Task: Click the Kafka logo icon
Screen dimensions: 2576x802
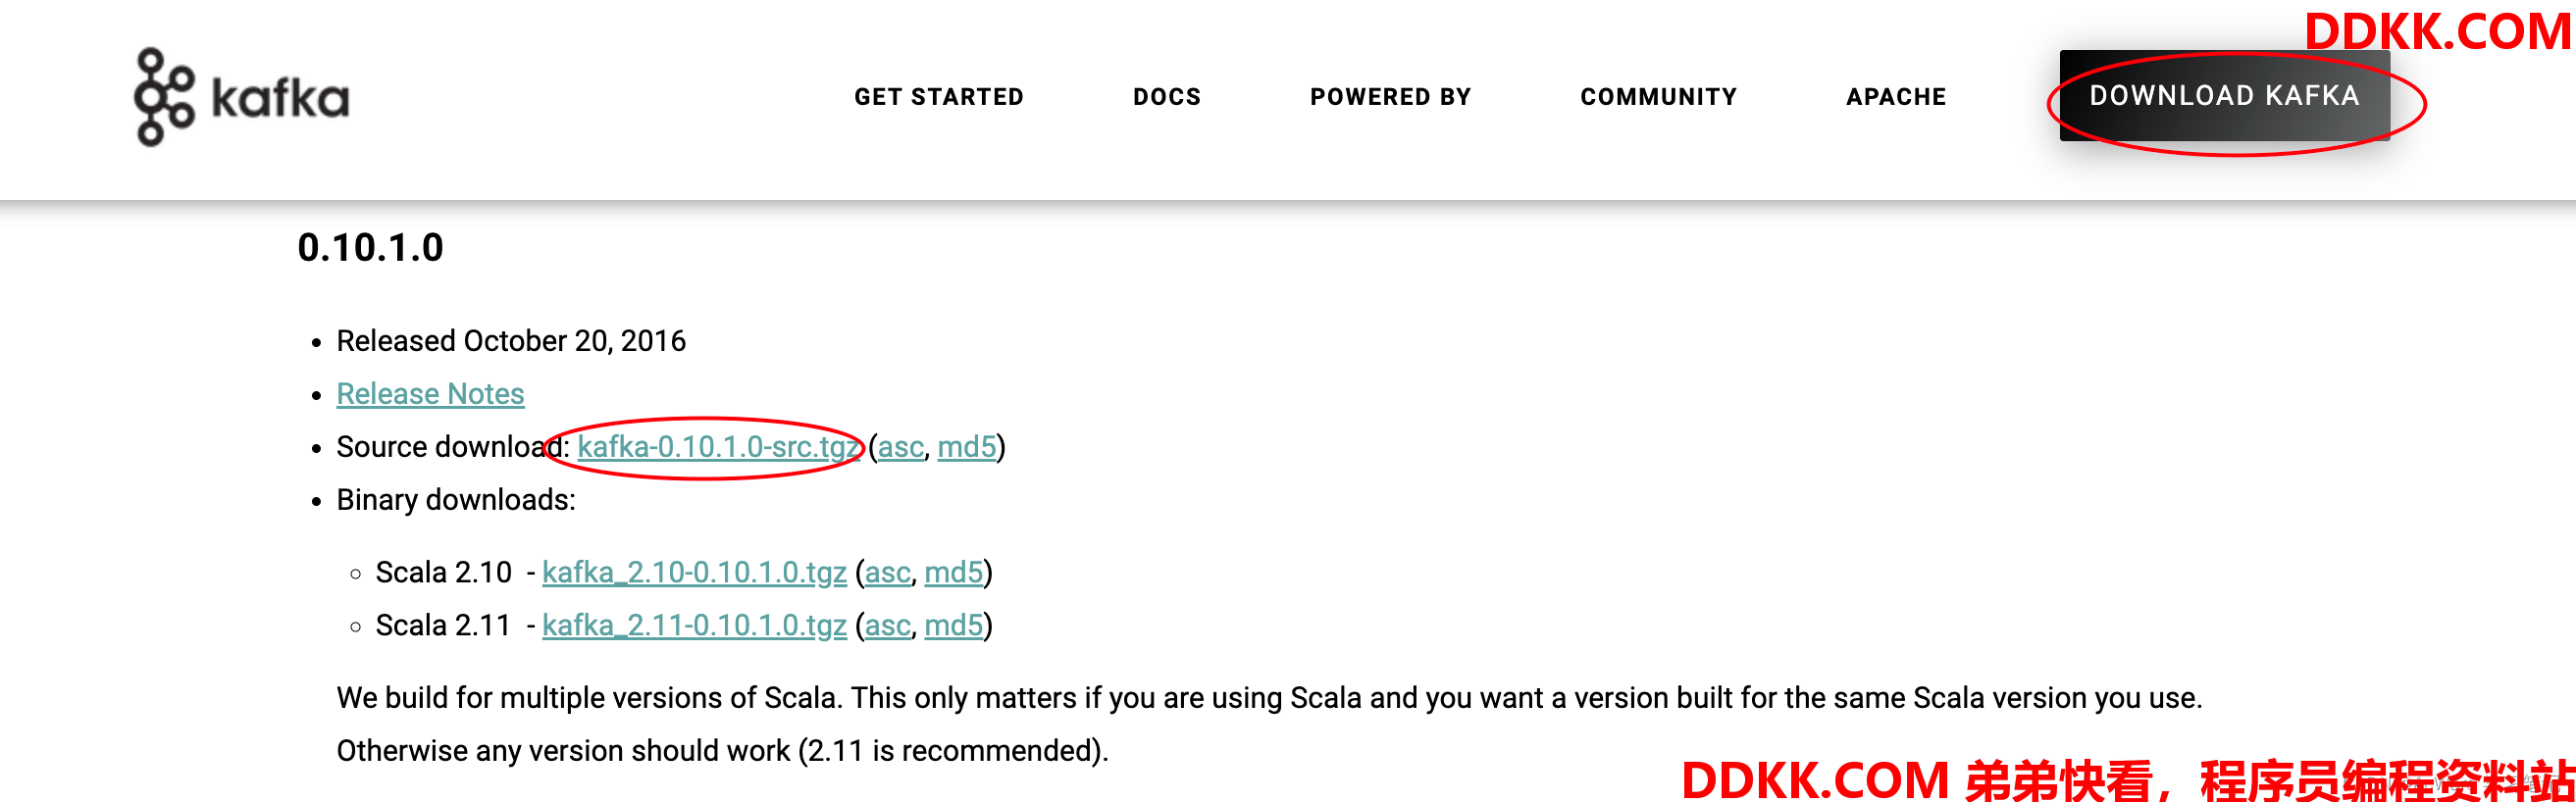Action: (x=164, y=97)
